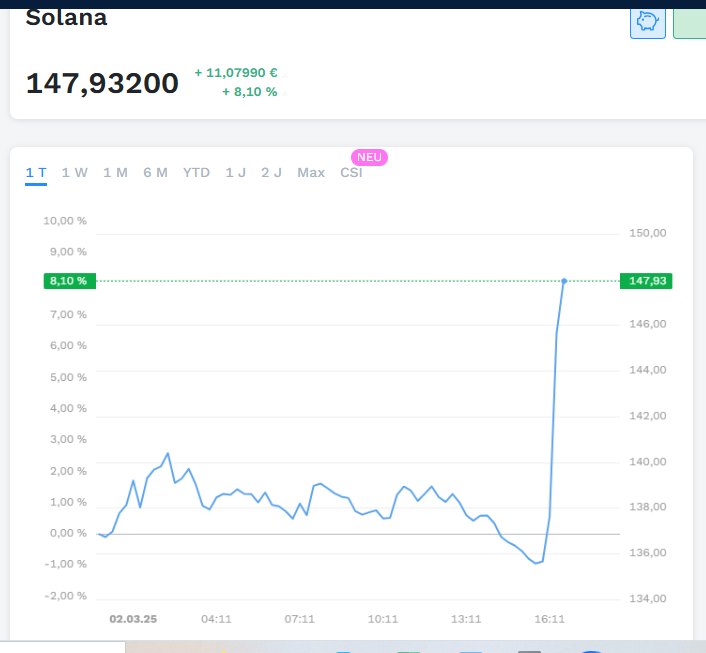Select the YTD timeframe tab

pyautogui.click(x=196, y=173)
